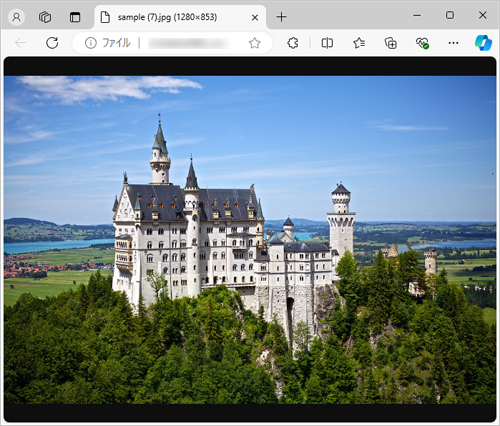Open the Copilot sidebar icon
Screen dimensions: 500x426
pos(483,43)
